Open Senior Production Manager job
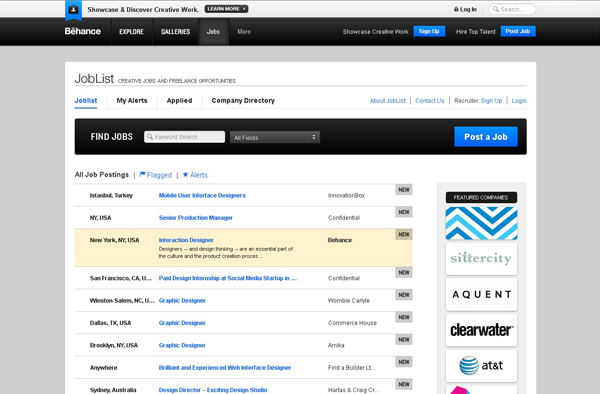 click(196, 218)
